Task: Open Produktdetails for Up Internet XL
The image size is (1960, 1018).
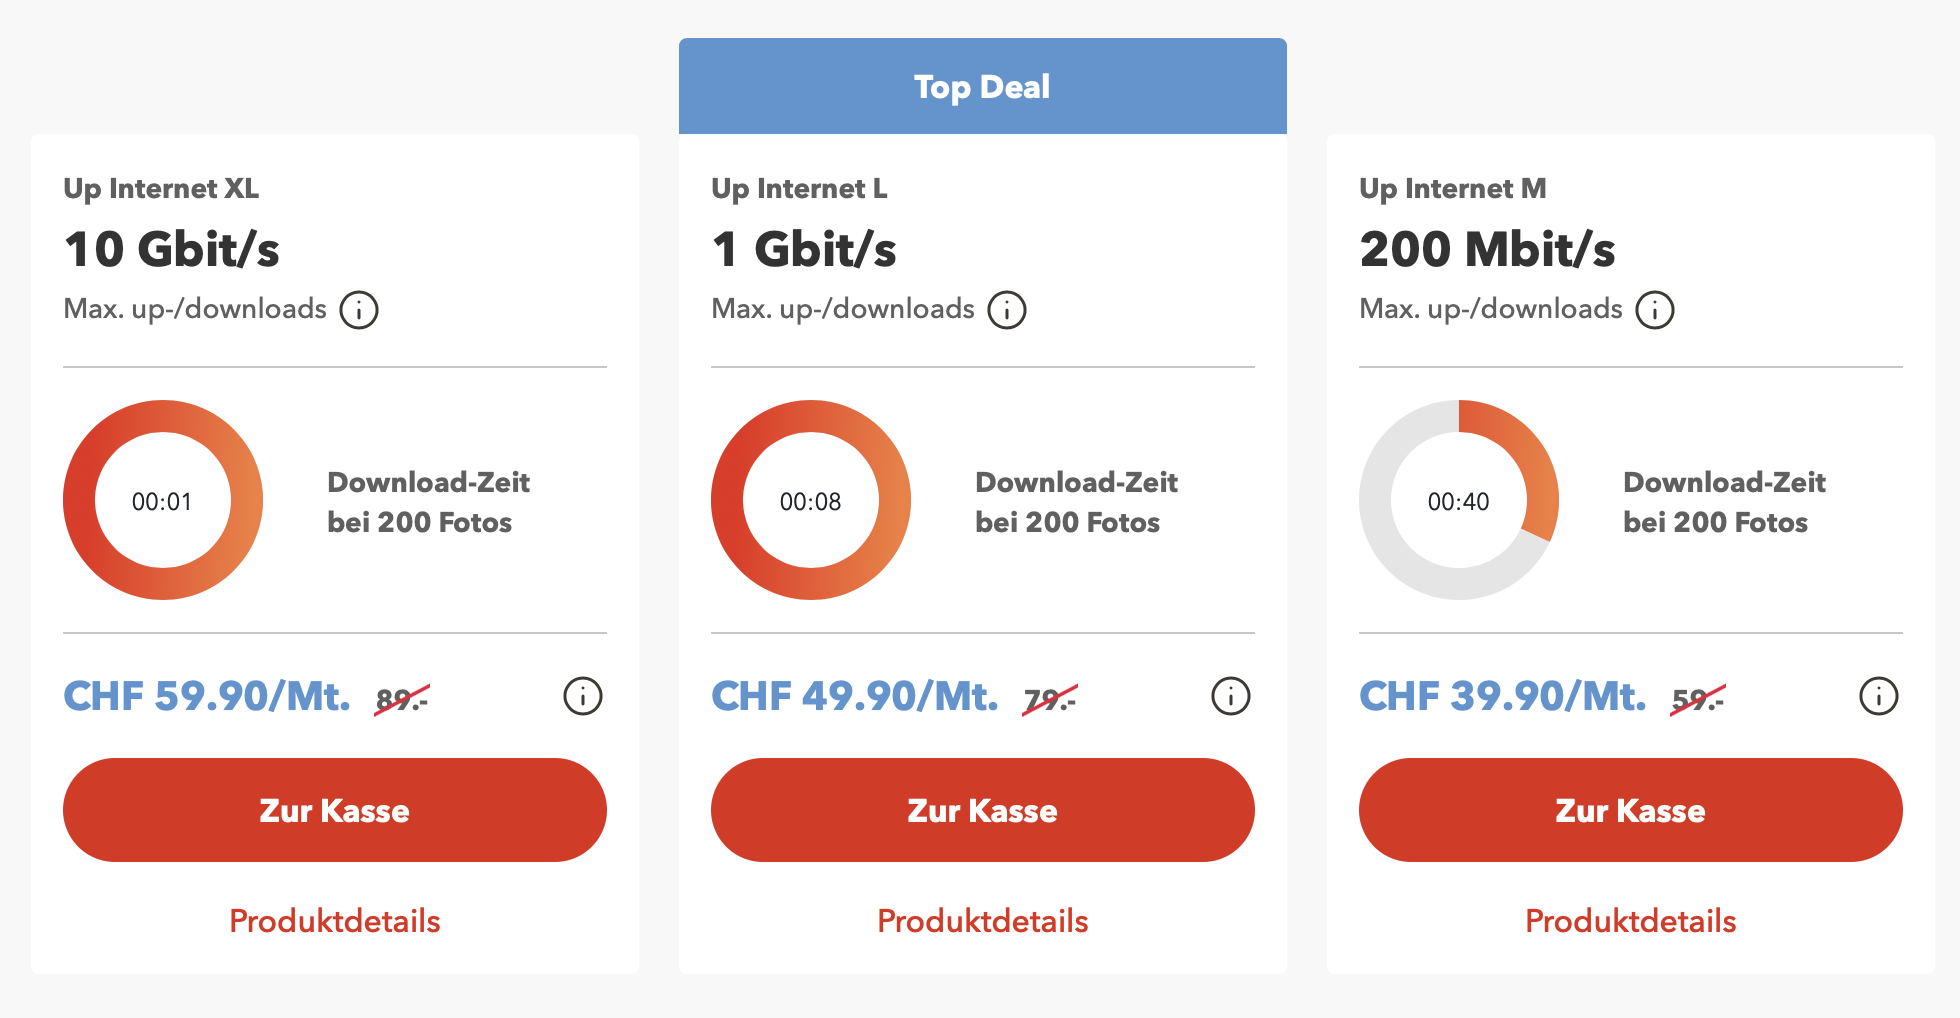Action: pos(335,921)
